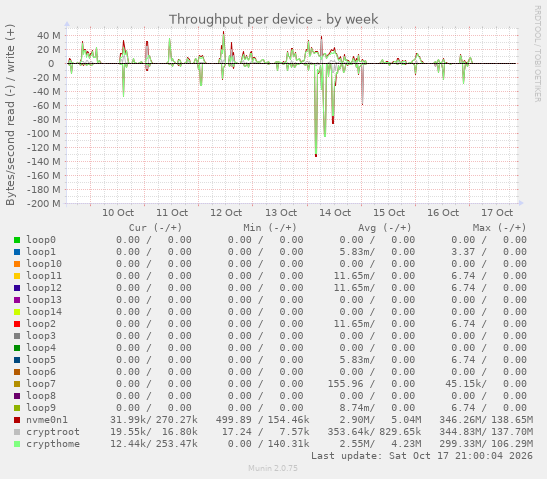Click the loop12 dark blue legend swatch
This screenshot has height=479, width=547.
[17, 288]
